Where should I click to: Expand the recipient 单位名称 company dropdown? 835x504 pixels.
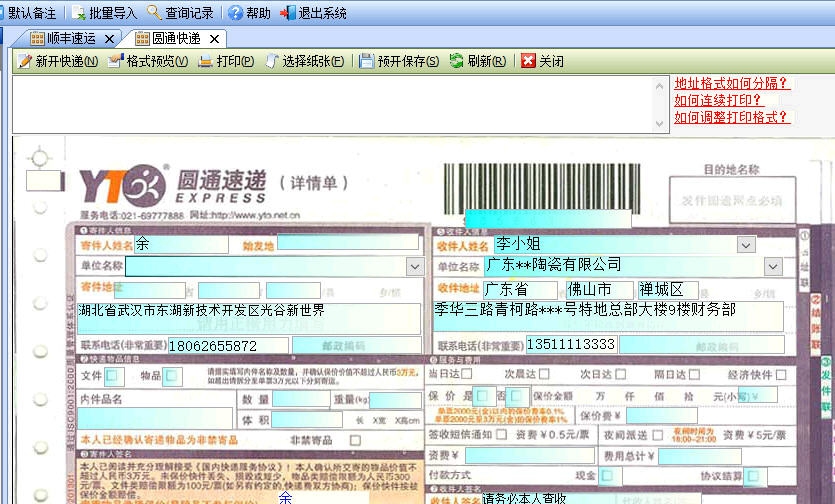(x=773, y=266)
